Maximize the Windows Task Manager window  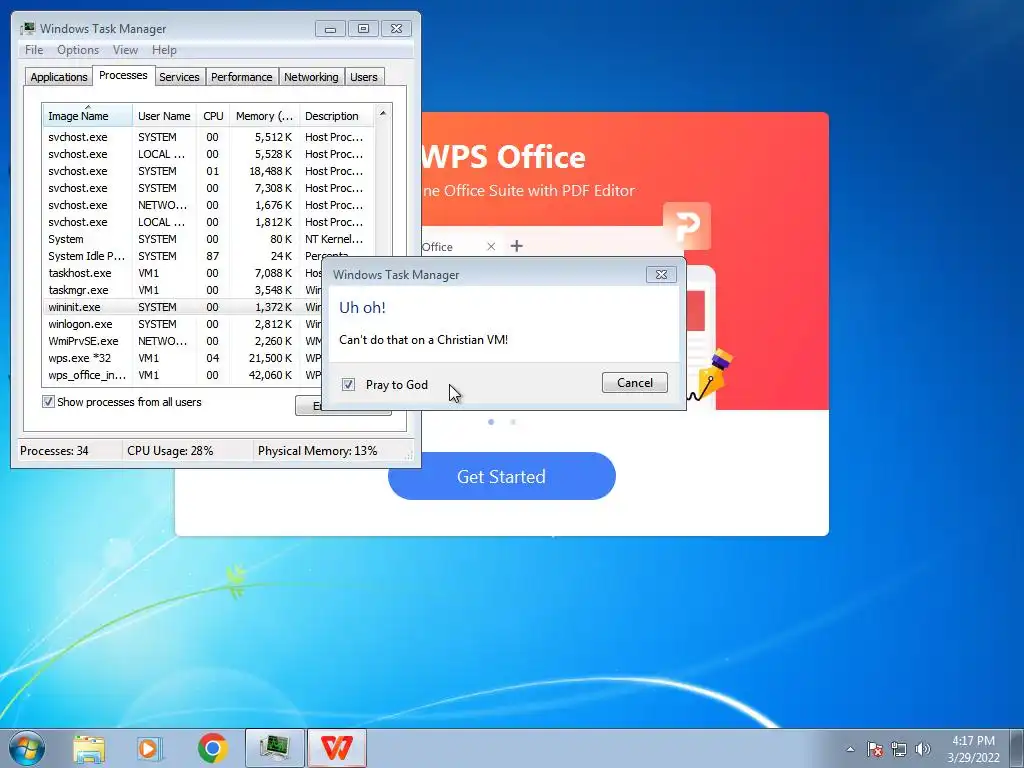(363, 29)
